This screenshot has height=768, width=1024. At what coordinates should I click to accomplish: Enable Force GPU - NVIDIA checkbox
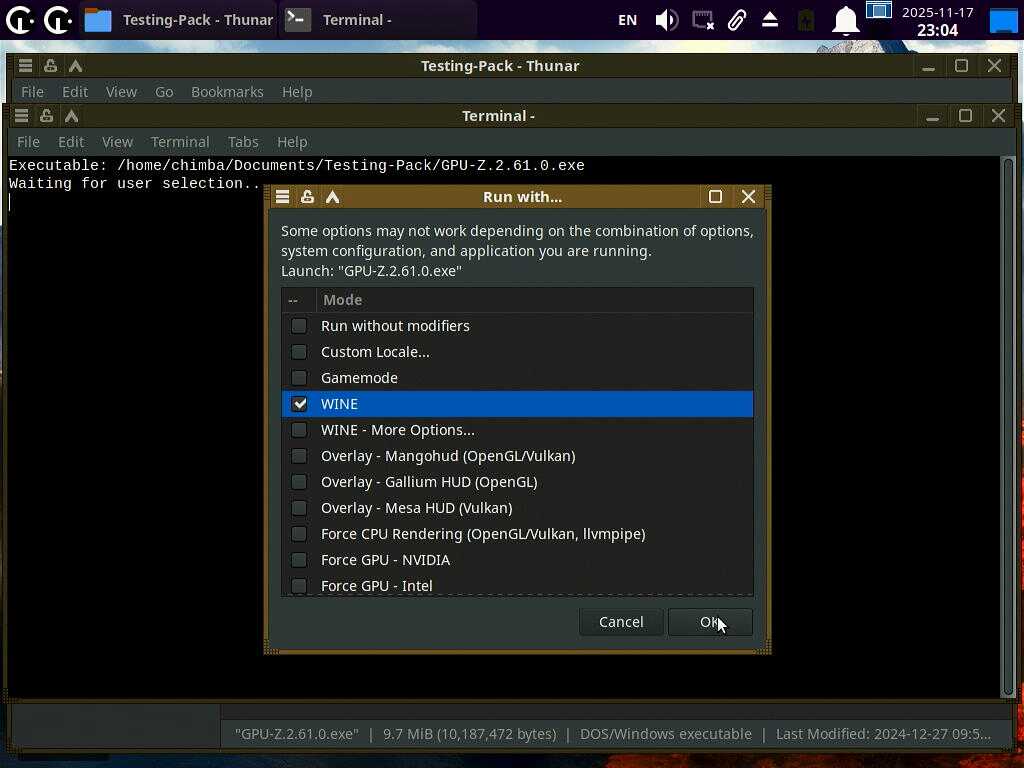click(x=299, y=560)
